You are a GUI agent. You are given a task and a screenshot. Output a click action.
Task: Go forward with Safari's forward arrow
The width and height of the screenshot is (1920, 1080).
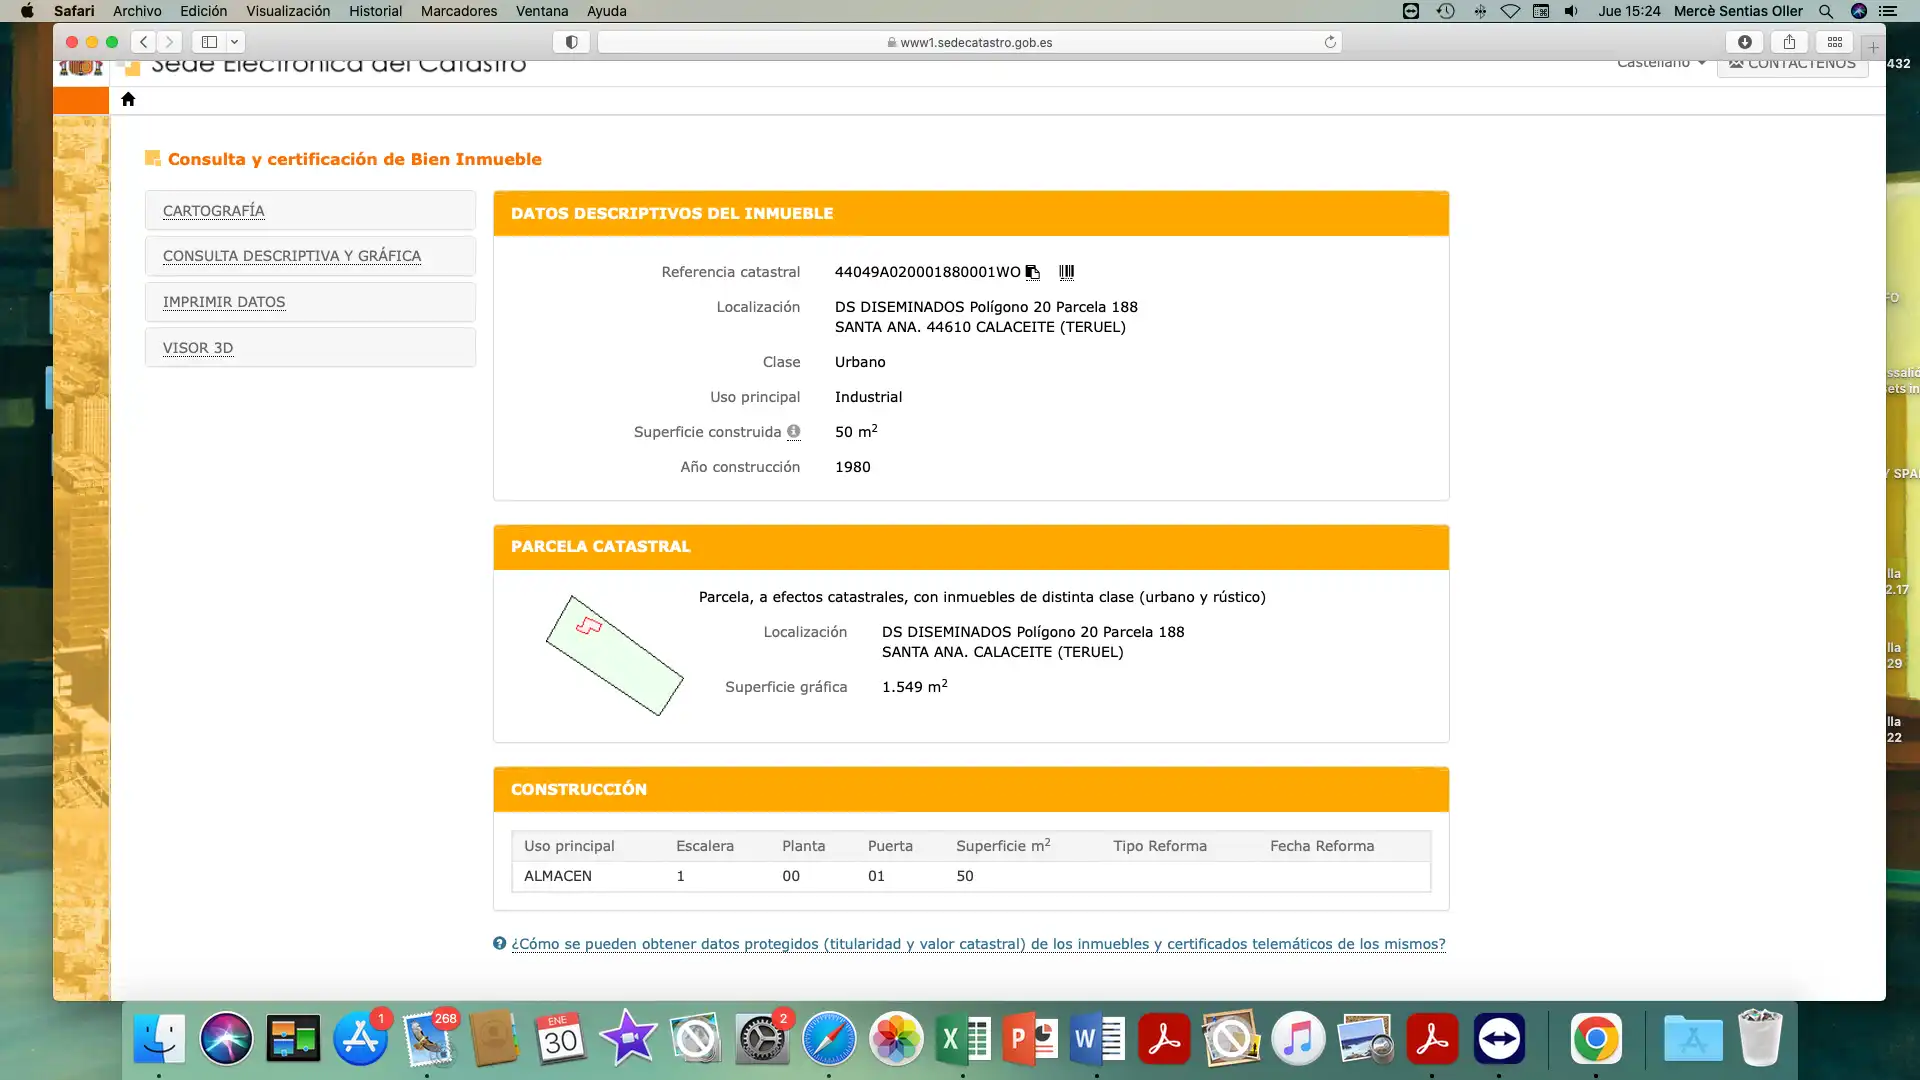tap(170, 42)
